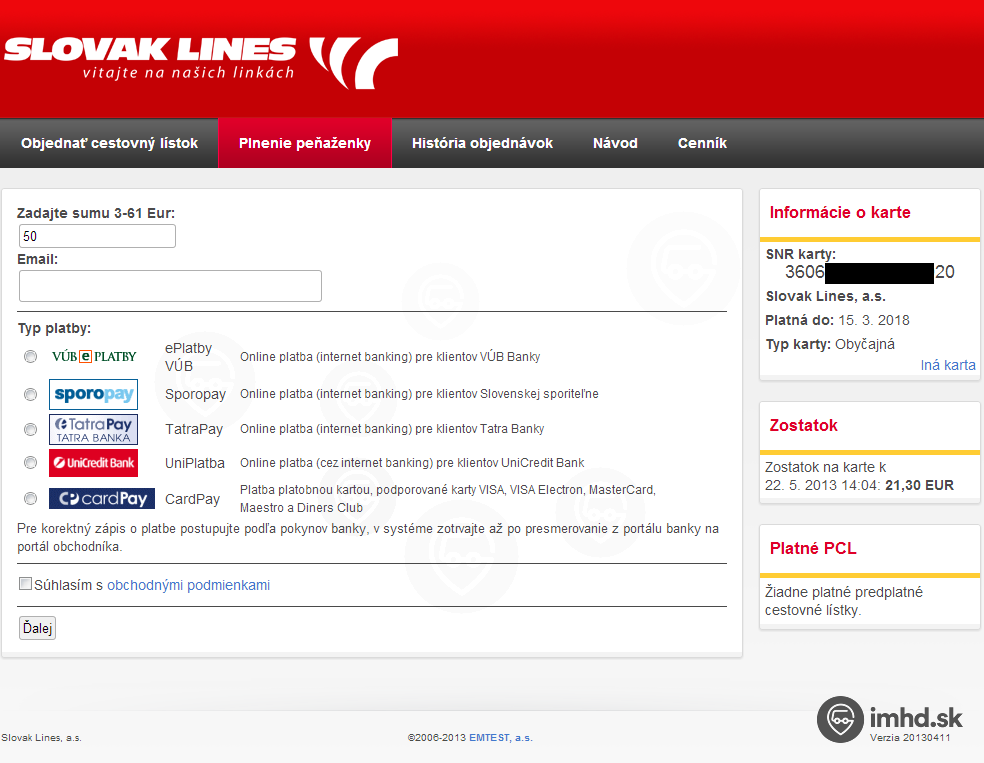Open the Cenník menu item
This screenshot has width=984, height=763.
pos(702,143)
